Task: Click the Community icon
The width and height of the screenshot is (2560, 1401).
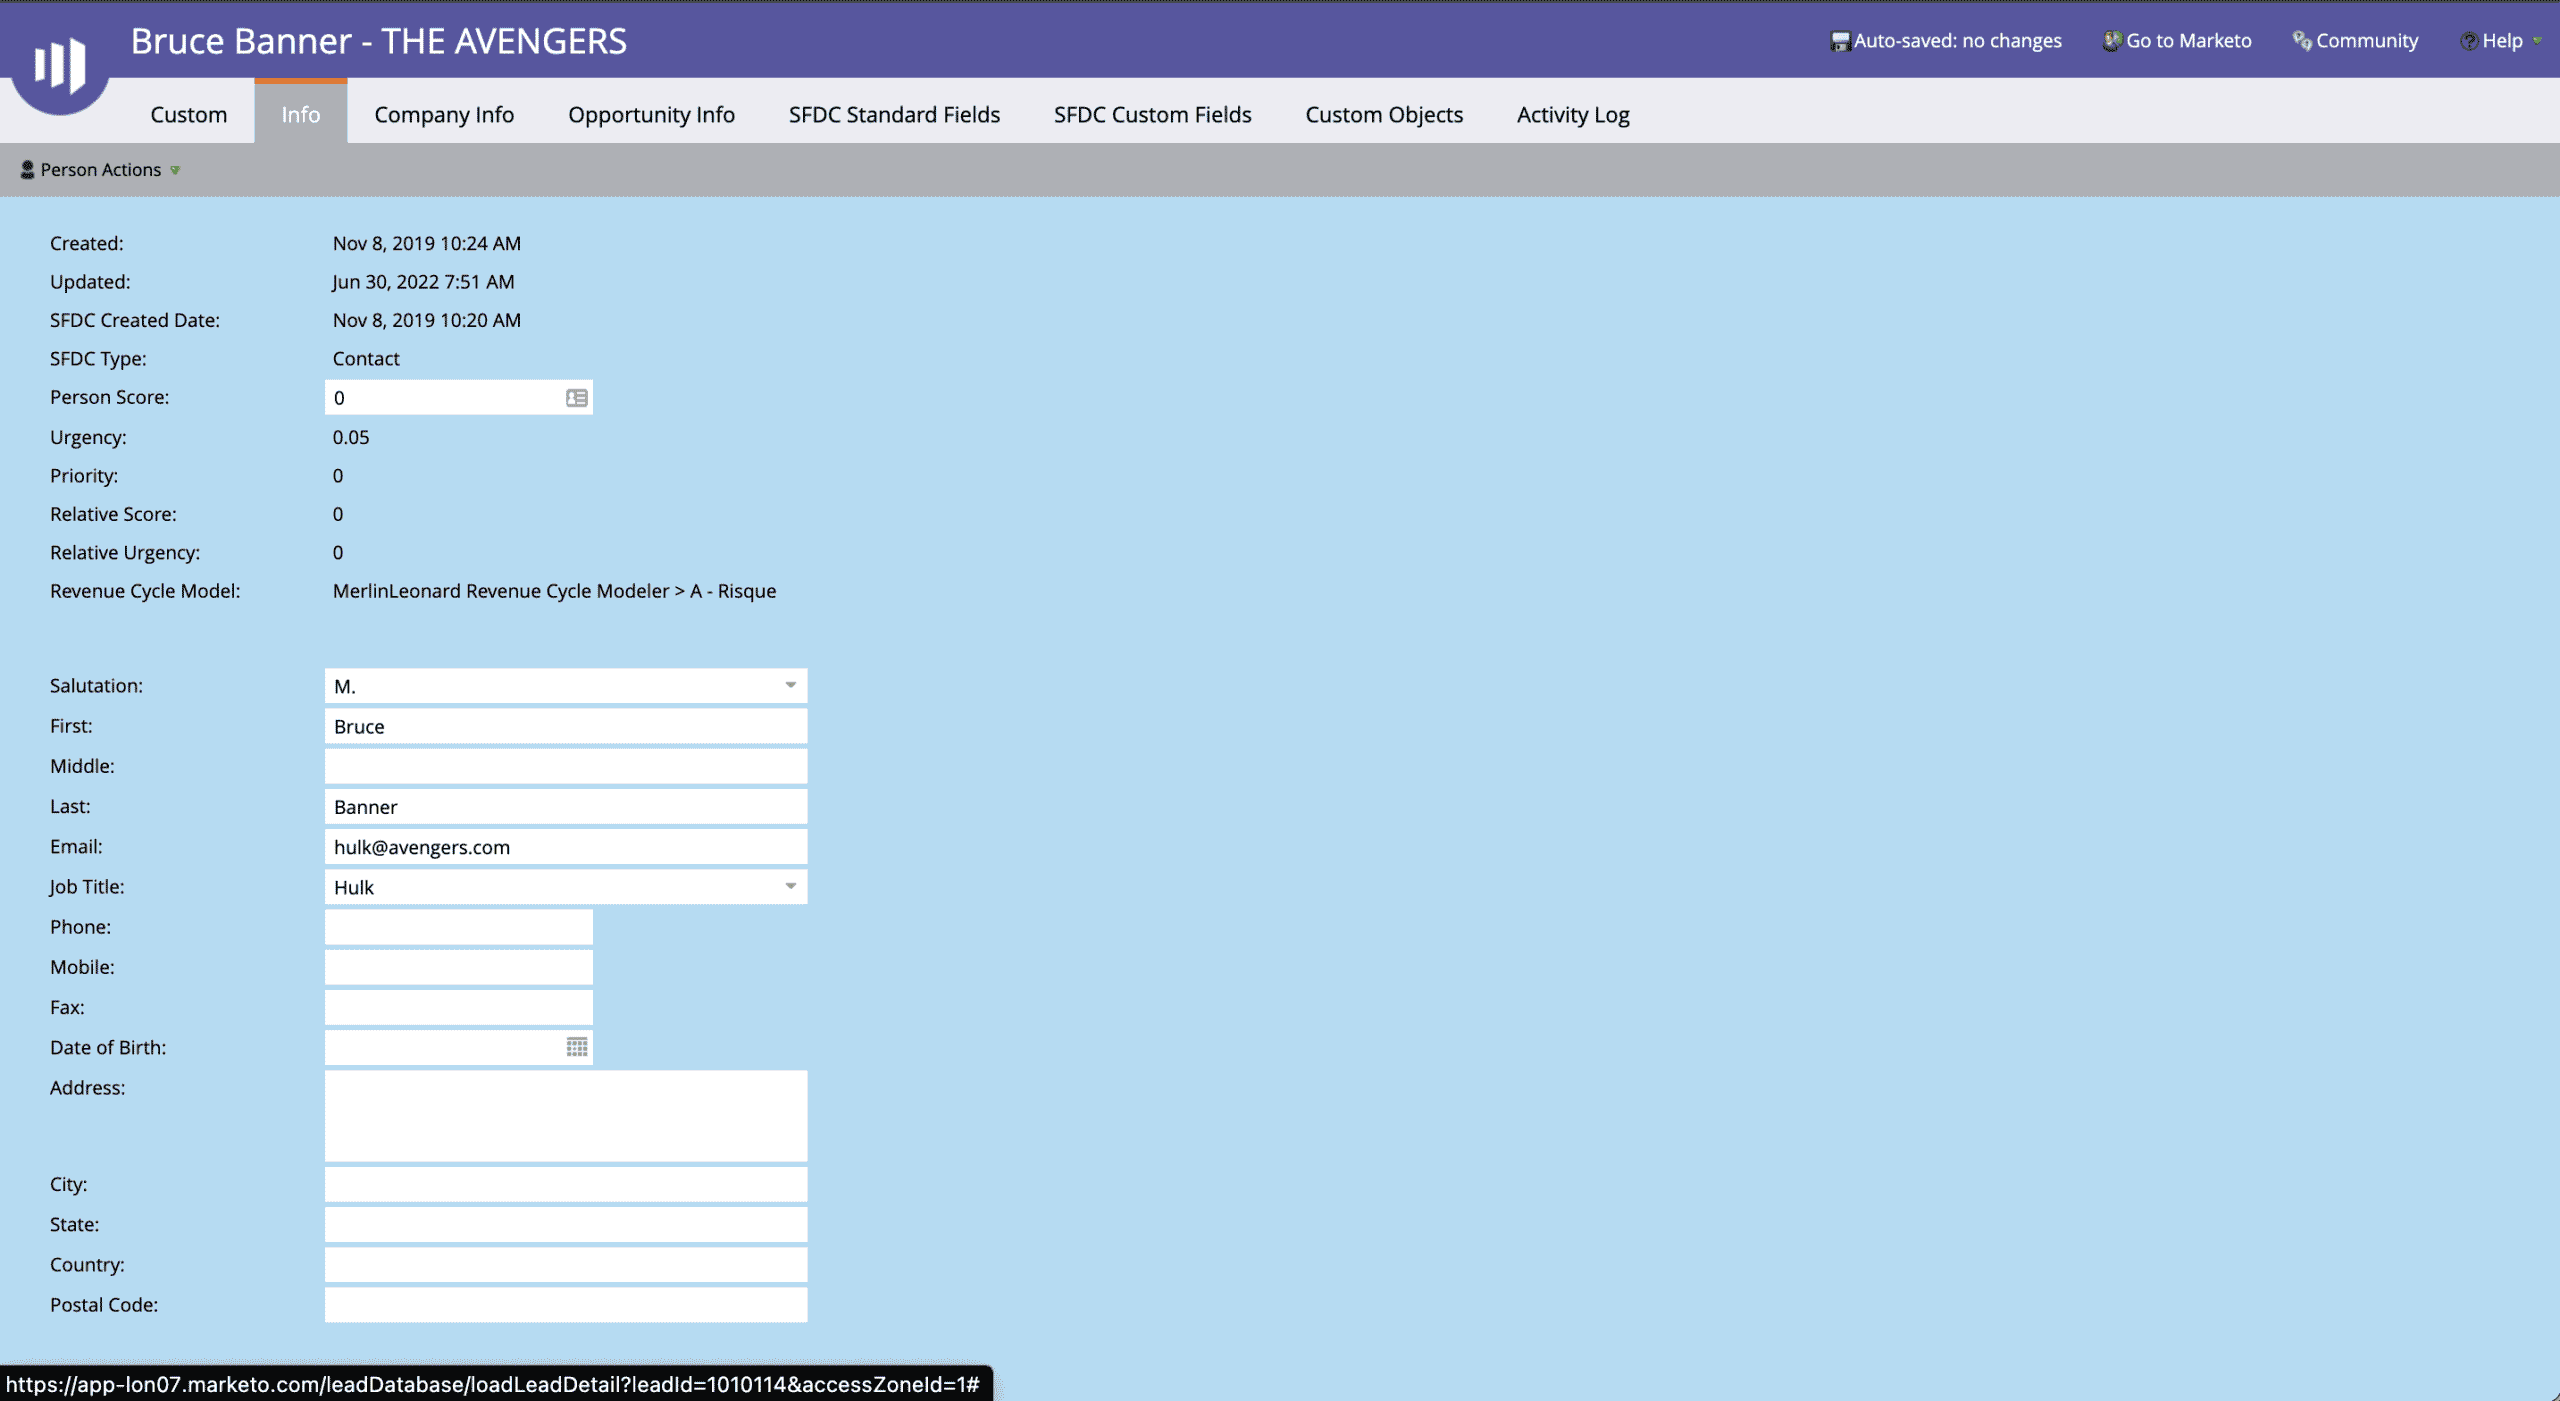Action: click(2302, 41)
